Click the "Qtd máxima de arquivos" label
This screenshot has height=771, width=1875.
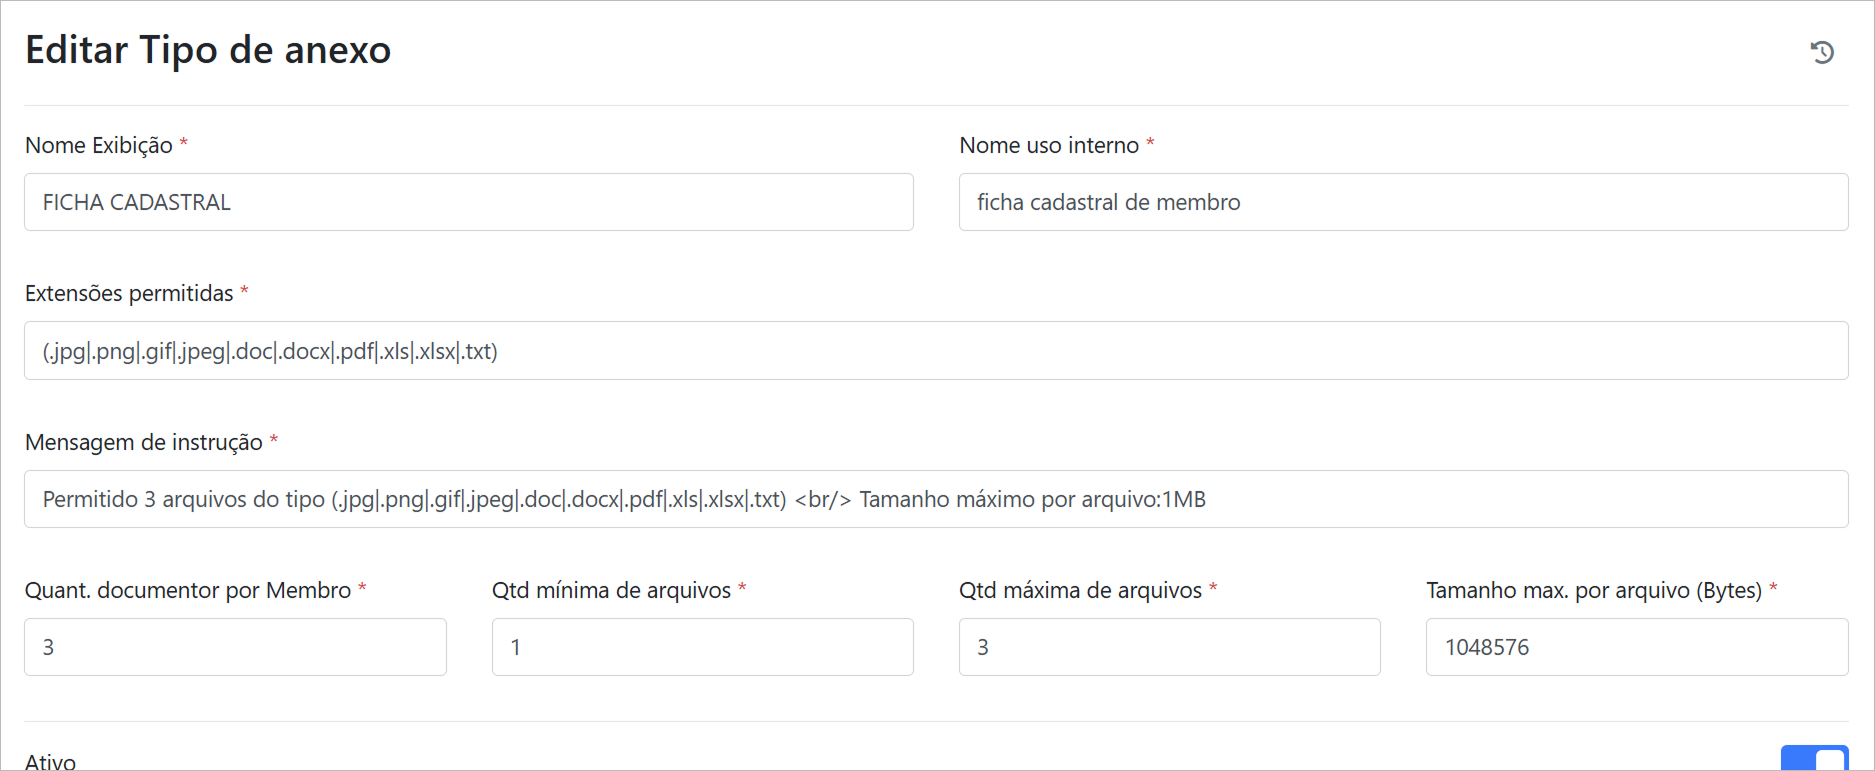1080,591
